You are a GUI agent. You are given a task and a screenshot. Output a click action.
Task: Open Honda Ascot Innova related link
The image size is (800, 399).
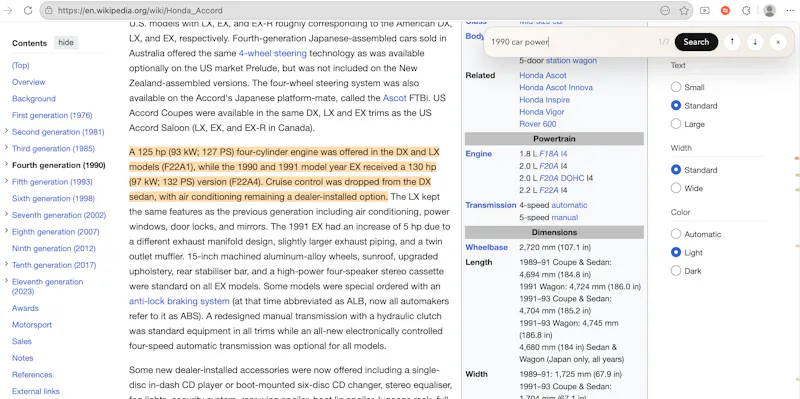(556, 87)
